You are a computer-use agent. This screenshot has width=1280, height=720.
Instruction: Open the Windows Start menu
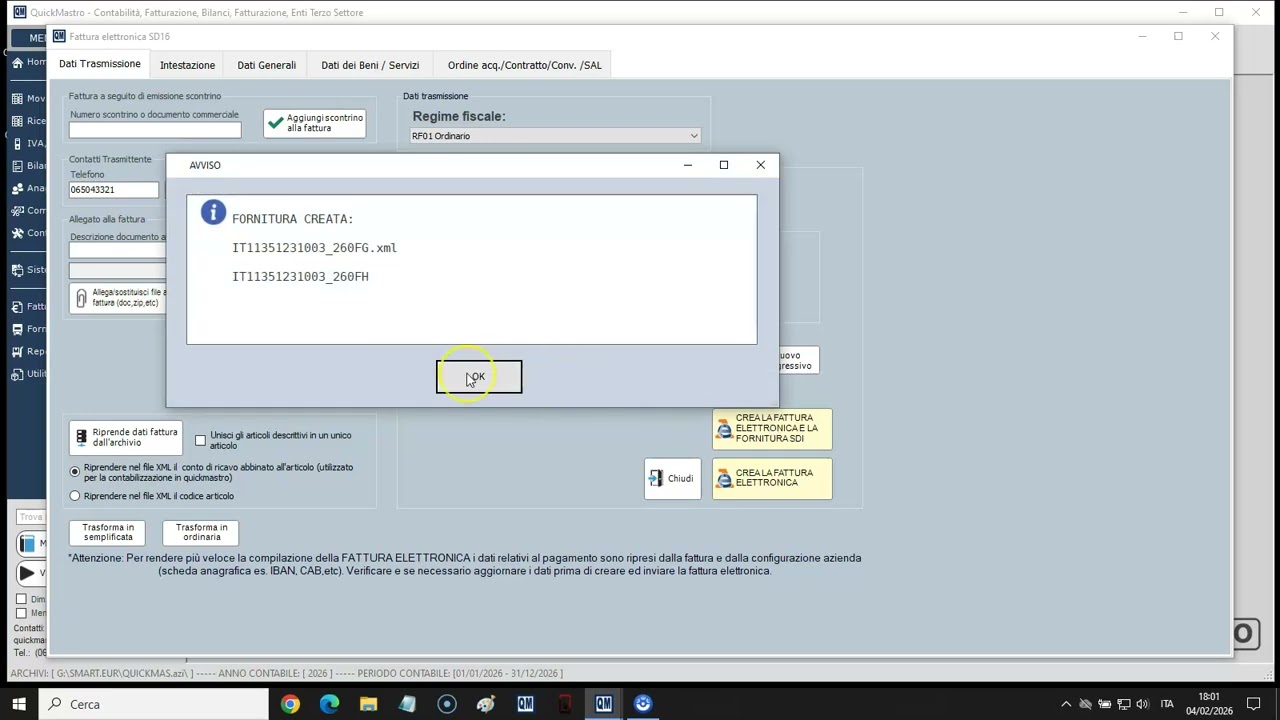(19, 704)
